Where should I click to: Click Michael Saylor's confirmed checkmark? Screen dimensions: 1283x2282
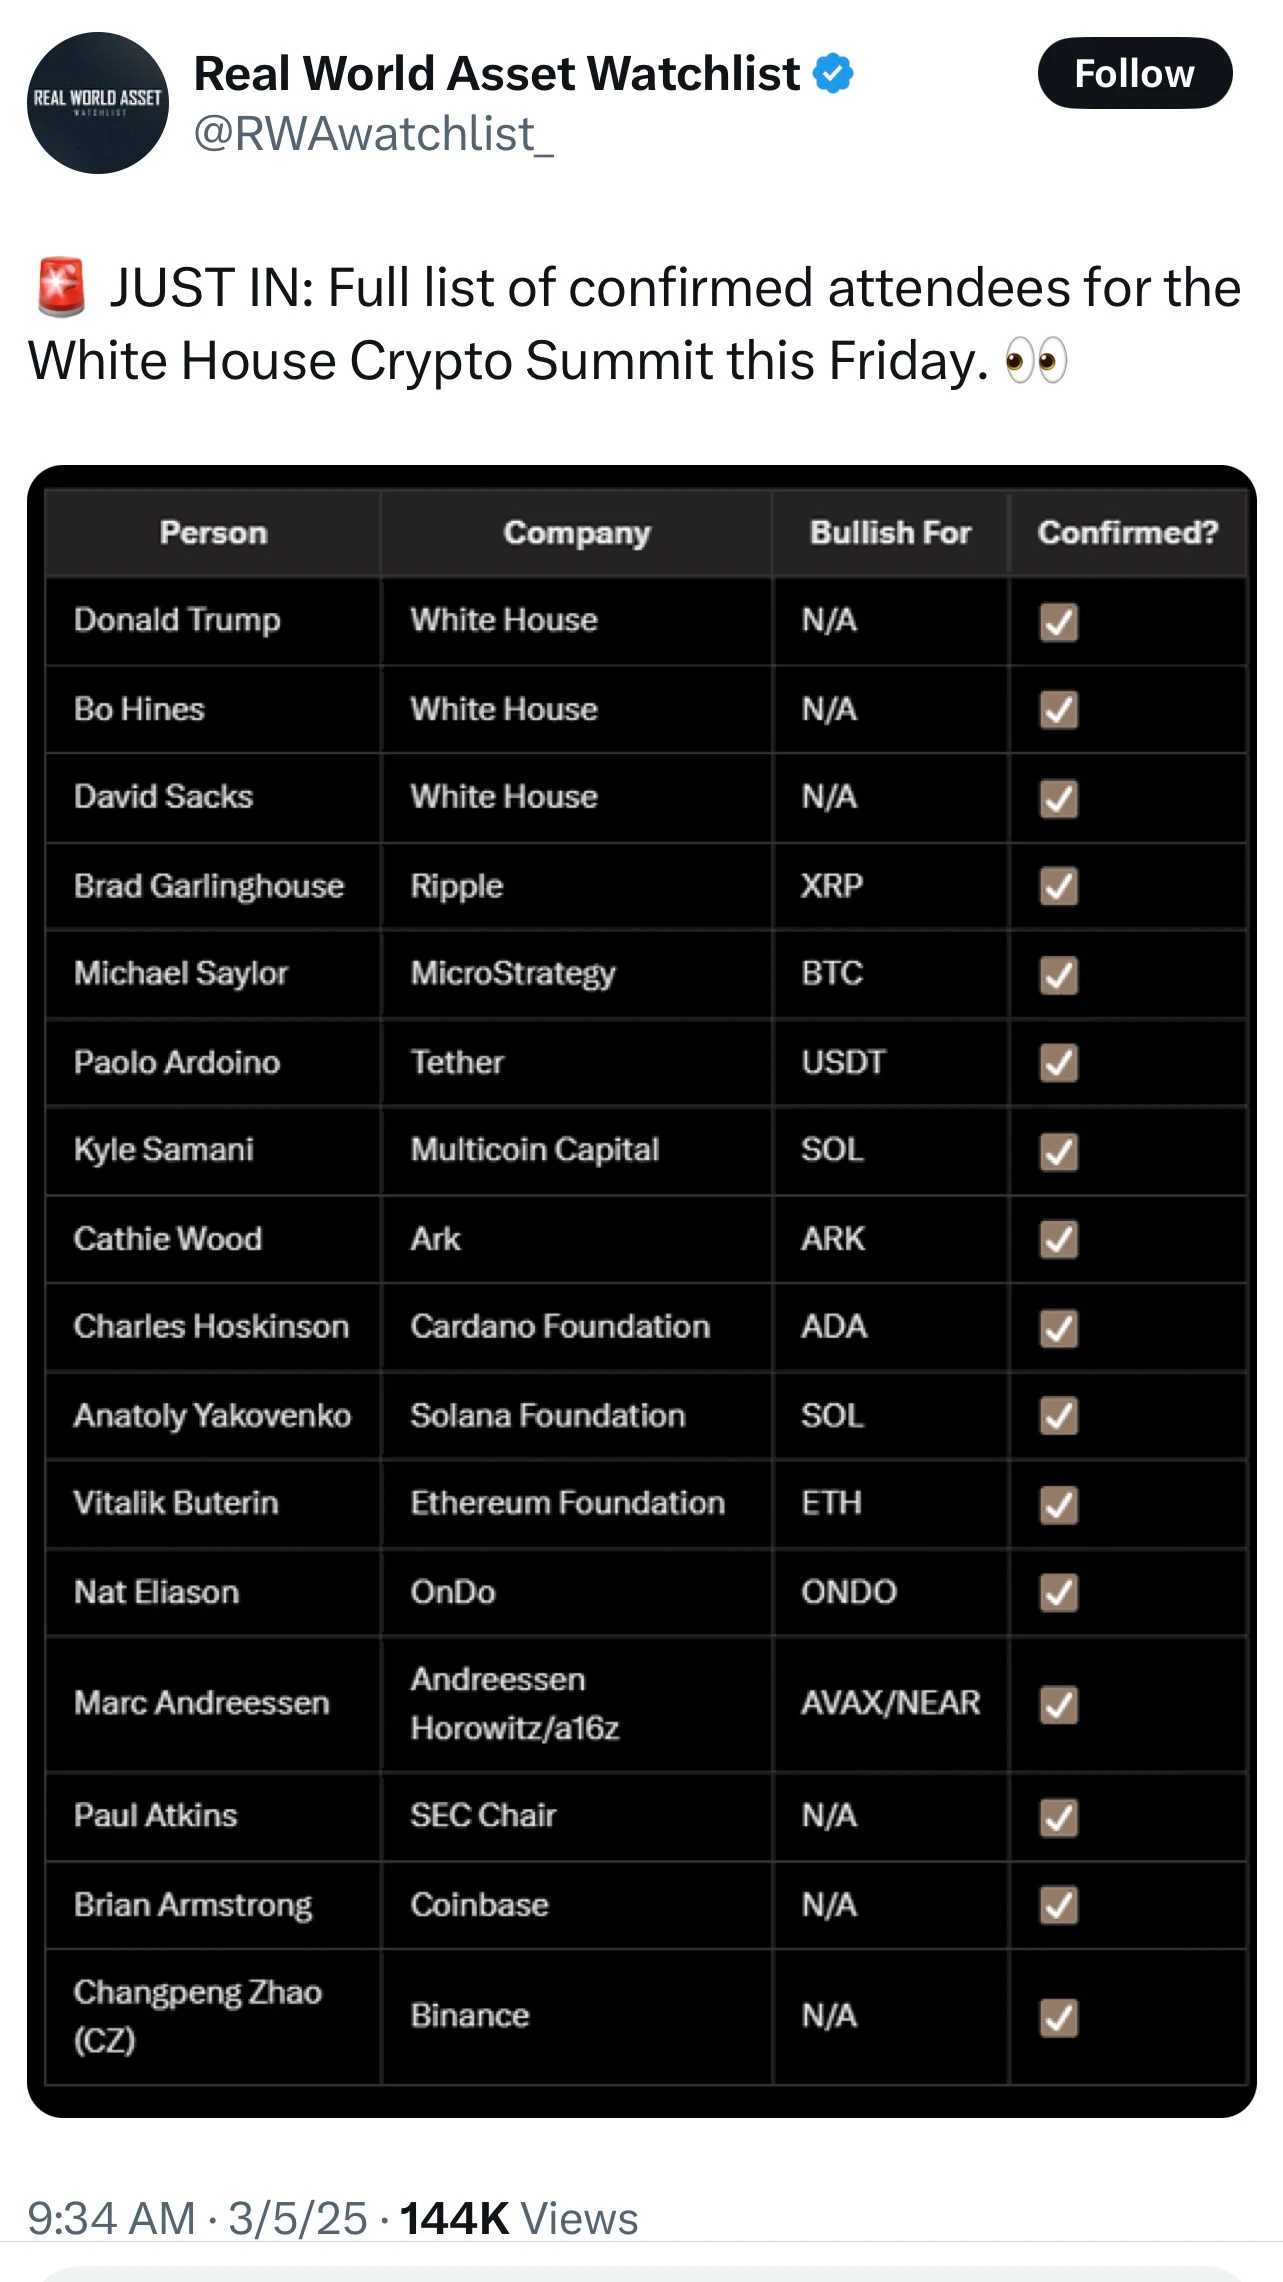[1060, 975]
